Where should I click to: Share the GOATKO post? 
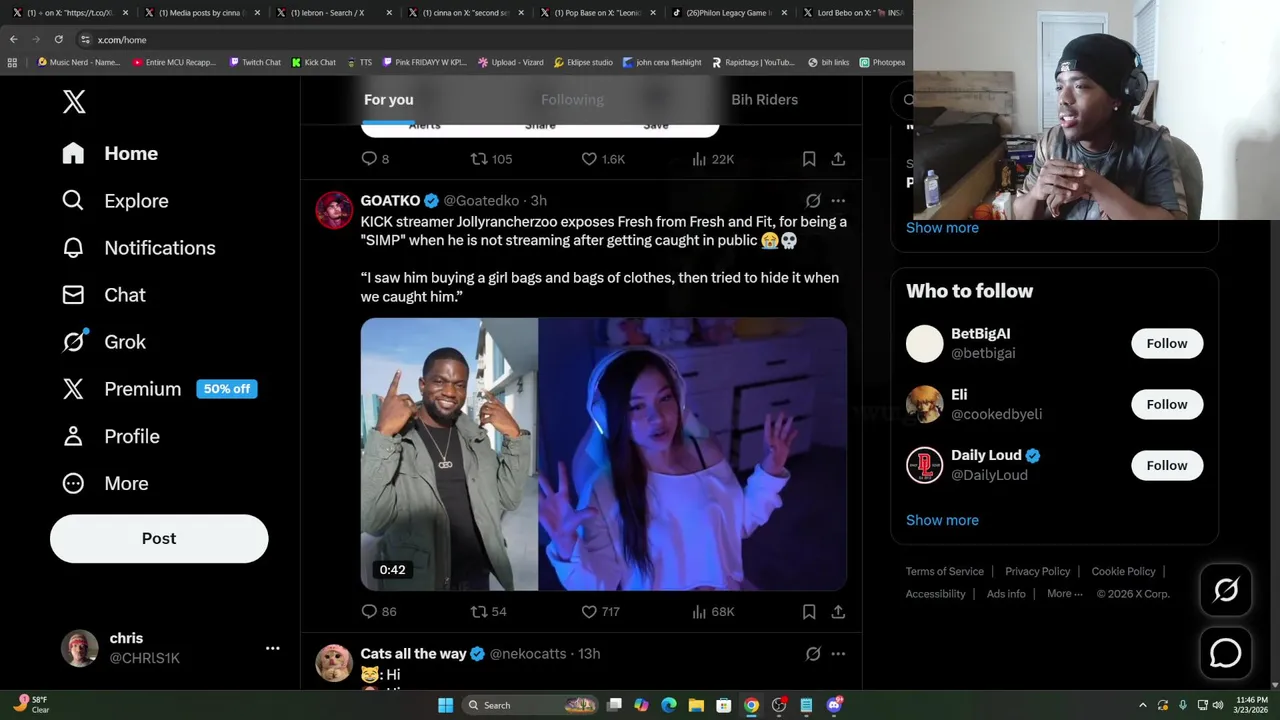(838, 611)
